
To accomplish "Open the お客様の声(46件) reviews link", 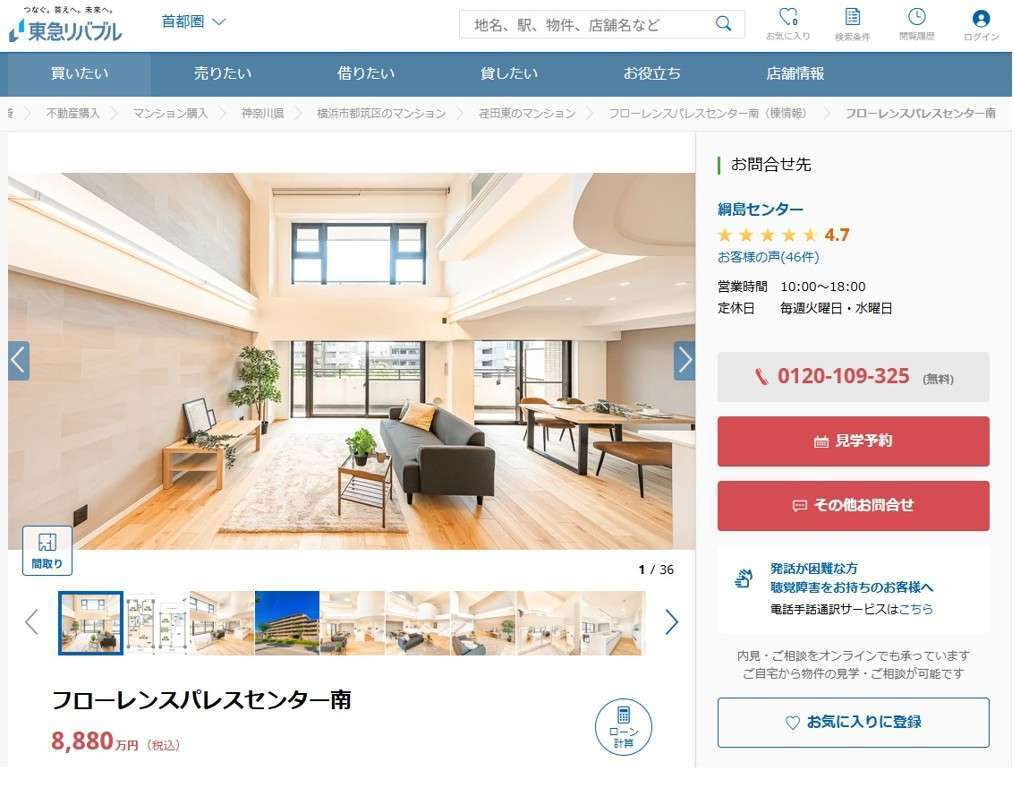I will point(768,257).
